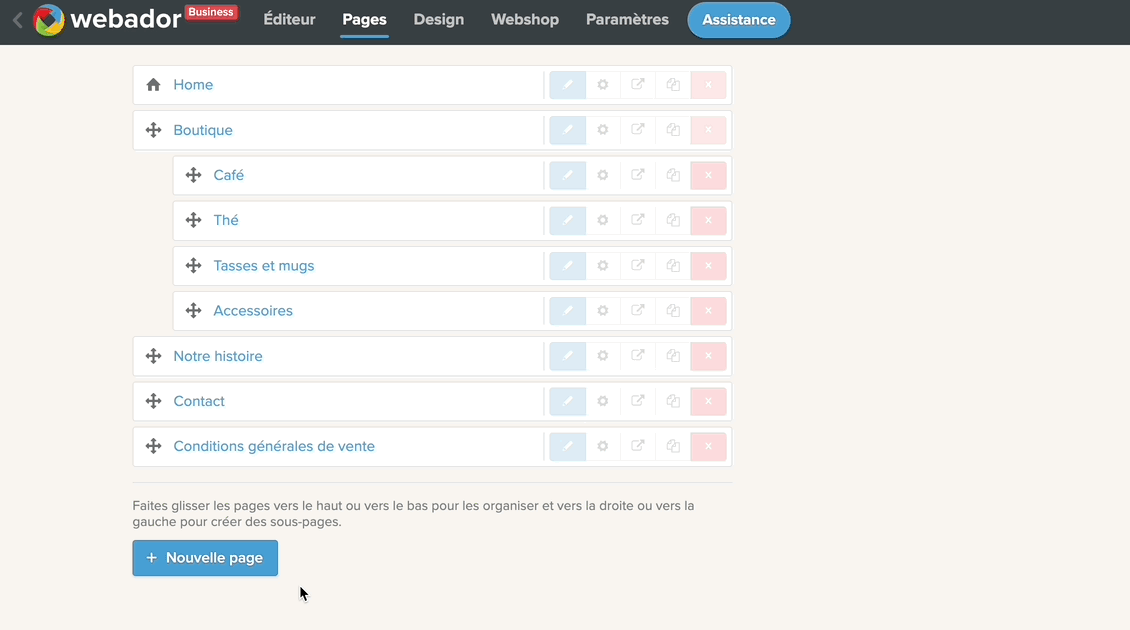Edit Conditions générales de vente pencil icon

pos(568,446)
